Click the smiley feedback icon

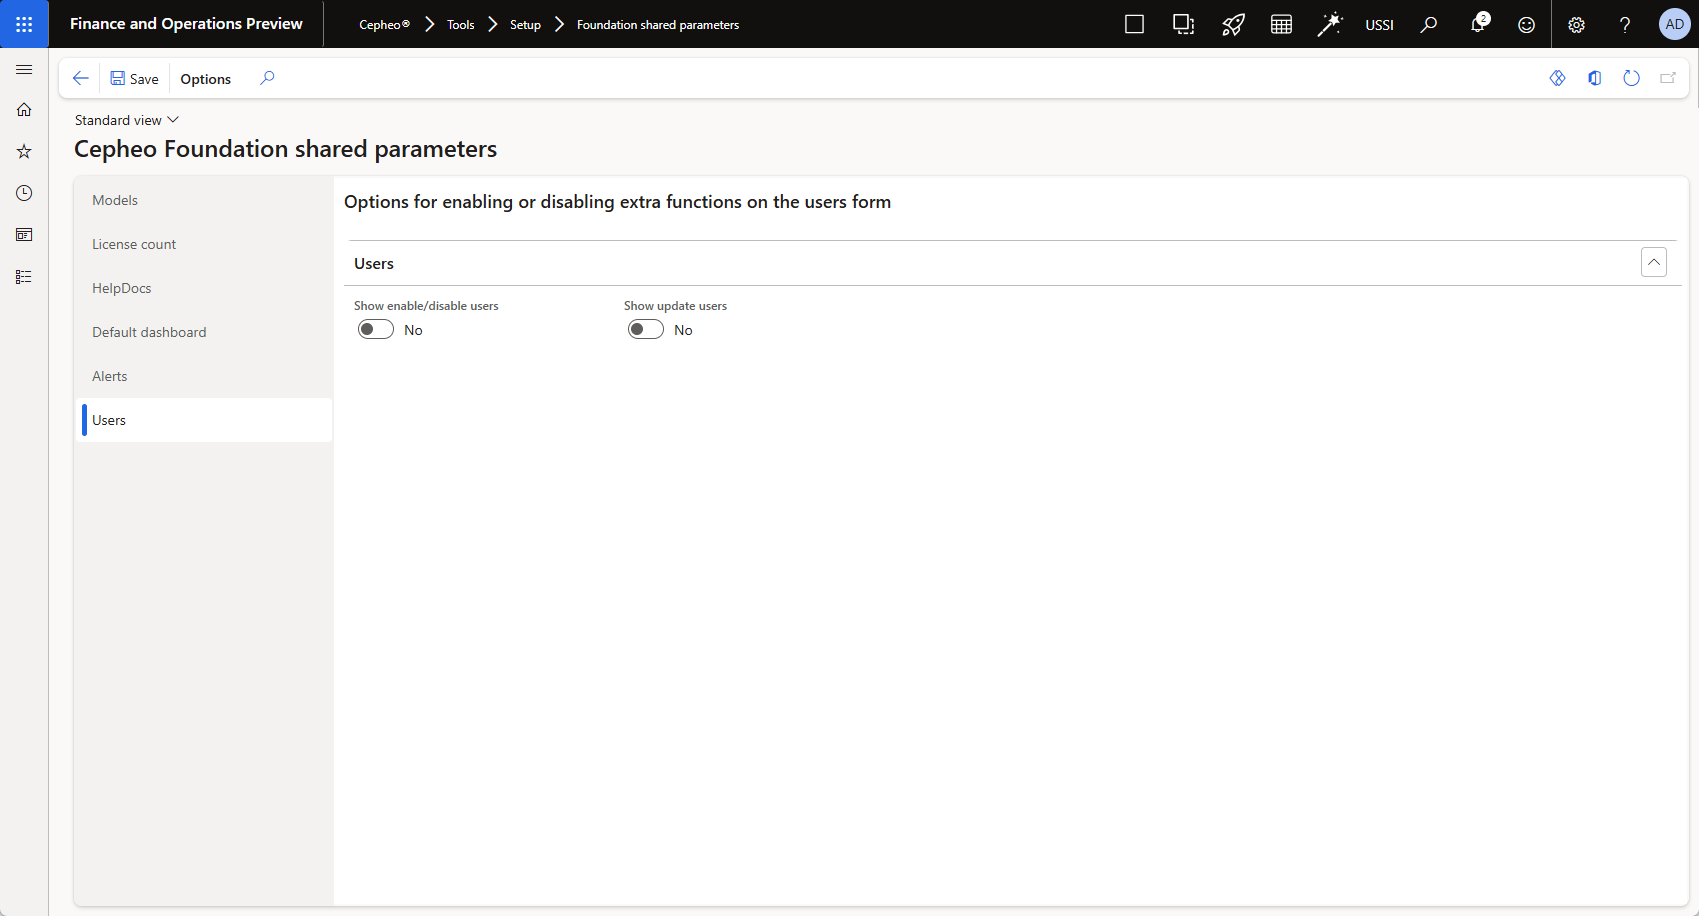(x=1526, y=24)
